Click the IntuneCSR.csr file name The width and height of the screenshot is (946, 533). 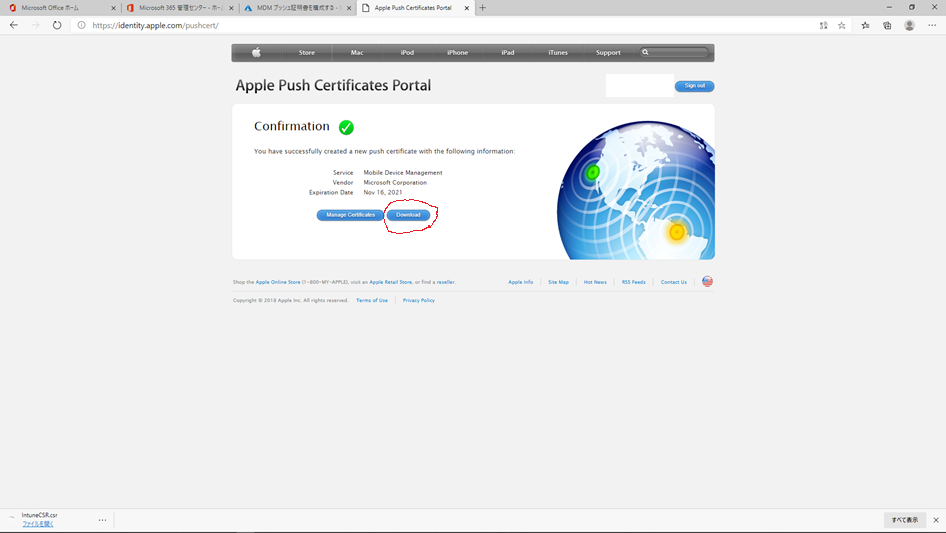40,515
